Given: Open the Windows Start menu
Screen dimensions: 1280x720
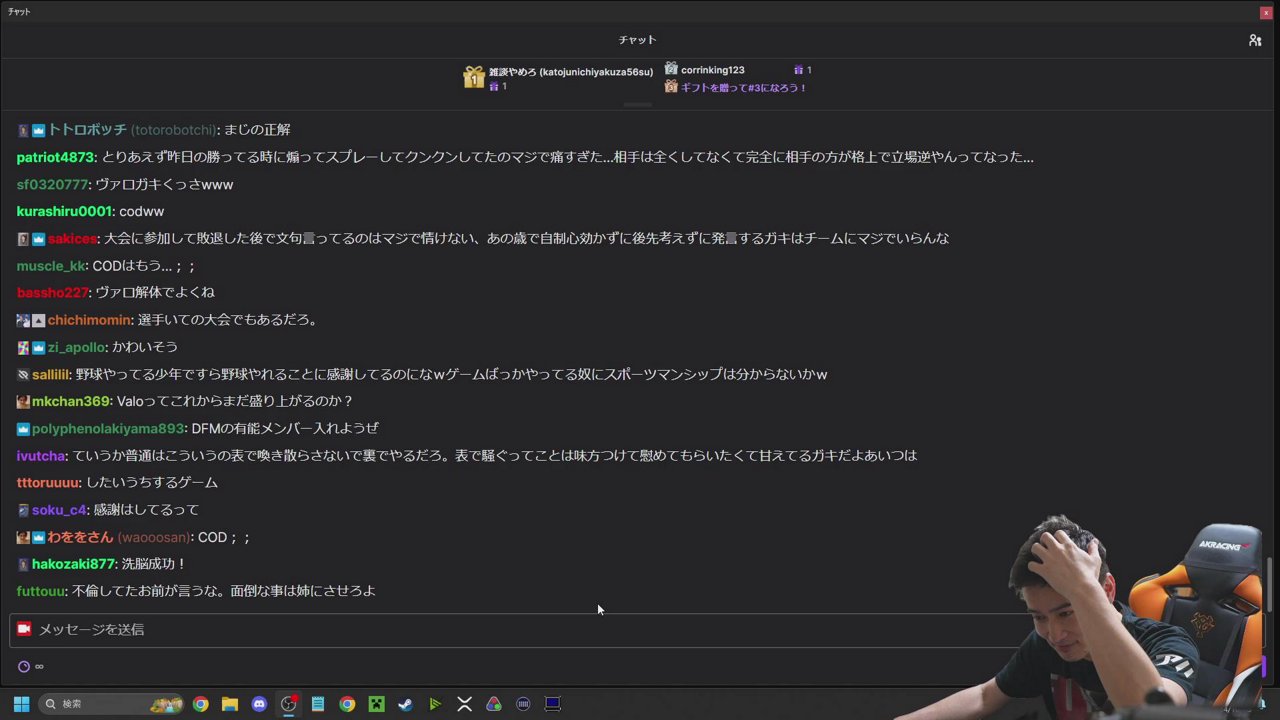Looking at the screenshot, I should point(21,704).
